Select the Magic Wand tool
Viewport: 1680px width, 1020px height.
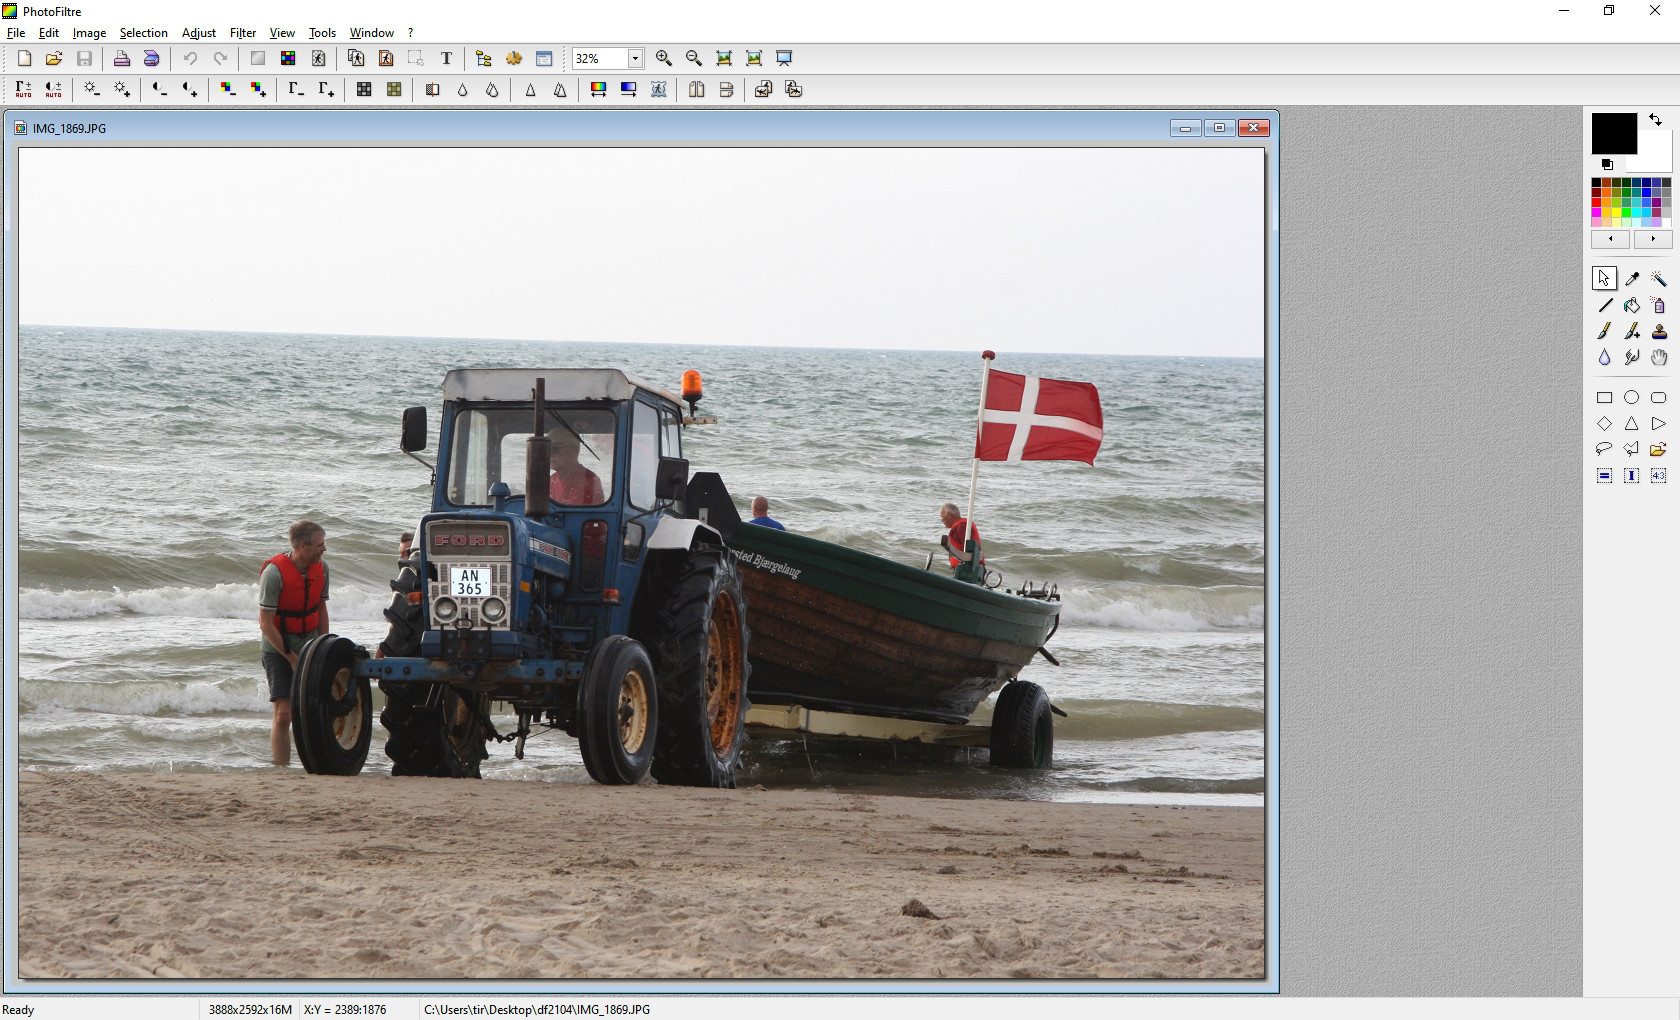(x=1658, y=279)
